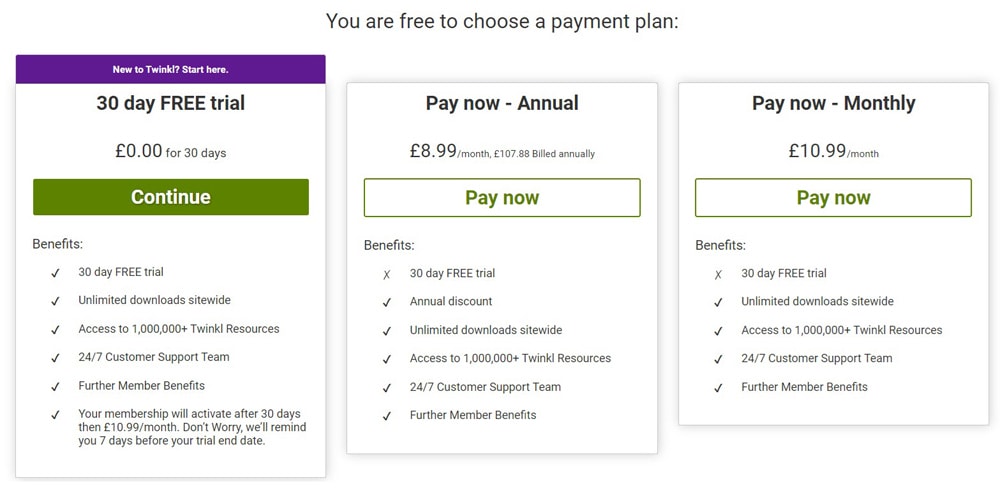Click checkmark beside 30 day FREE trial in trial plan

55,273
